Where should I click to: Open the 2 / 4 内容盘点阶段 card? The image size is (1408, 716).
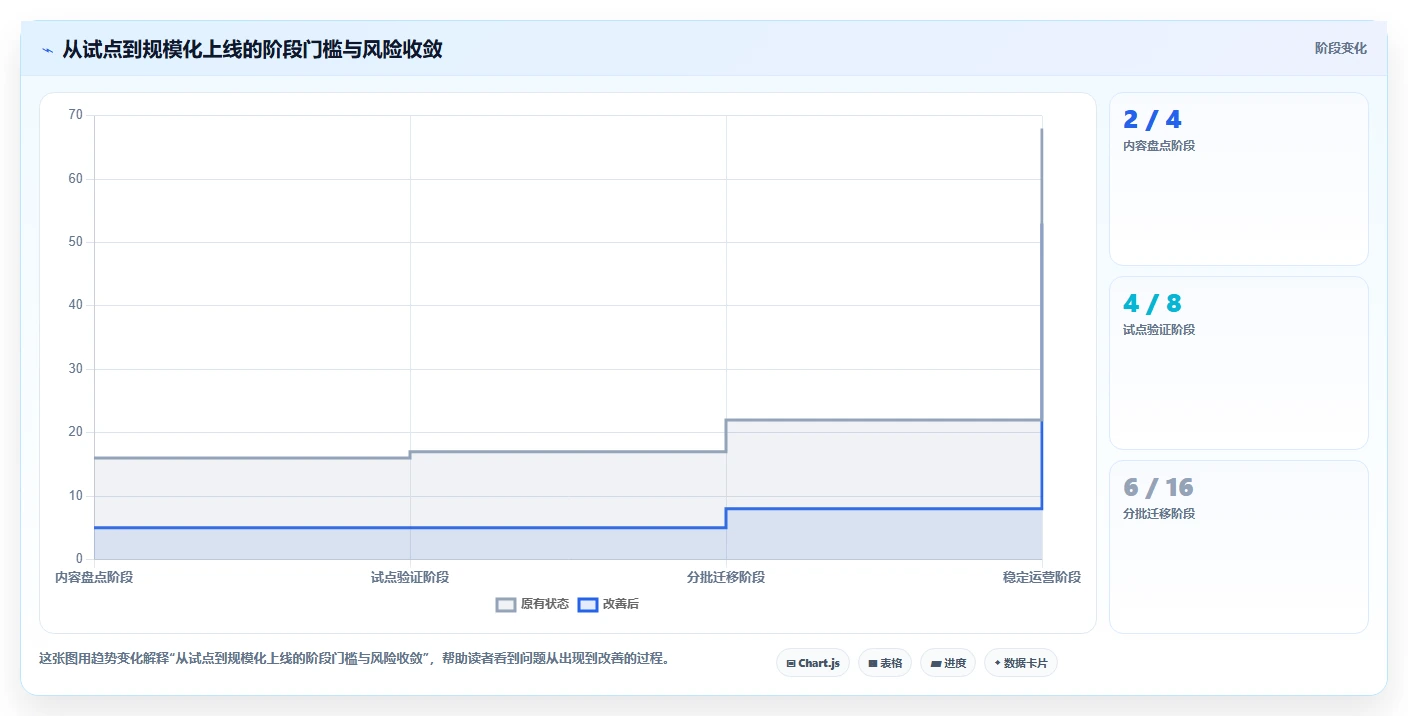click(x=1239, y=179)
